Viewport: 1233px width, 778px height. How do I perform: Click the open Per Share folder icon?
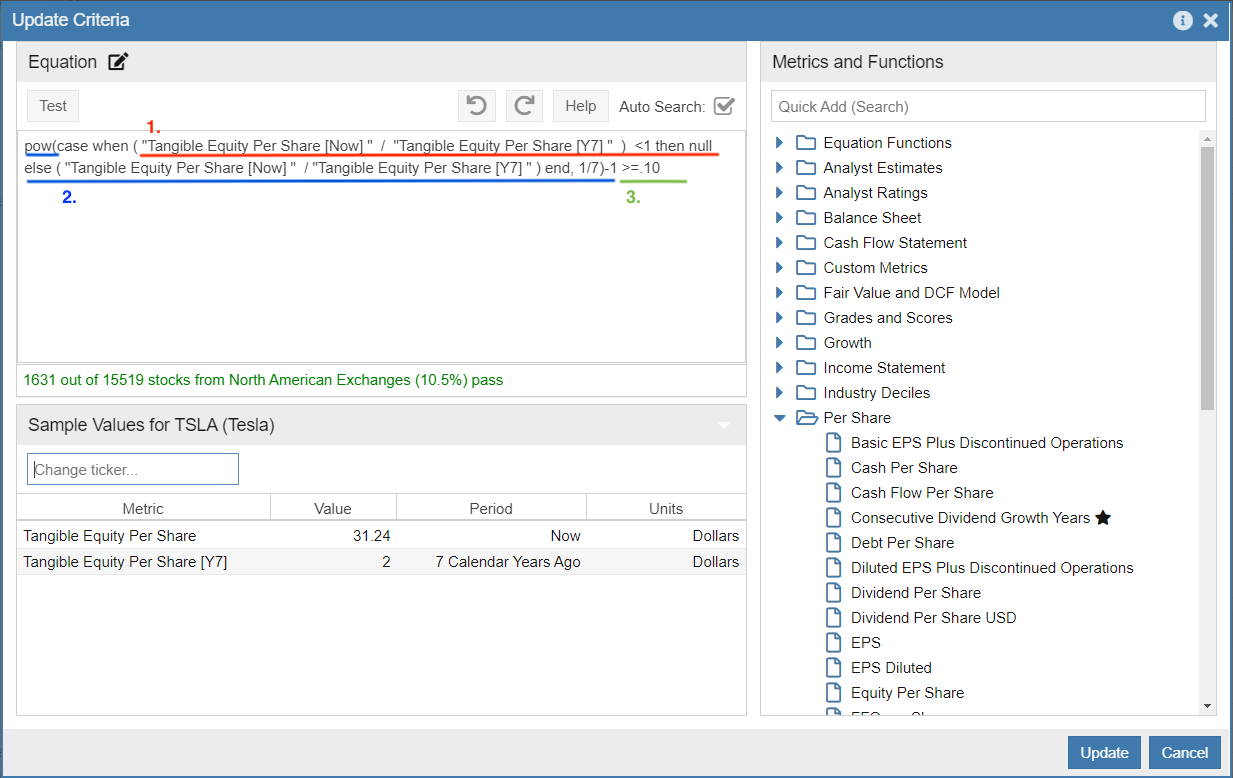click(807, 418)
